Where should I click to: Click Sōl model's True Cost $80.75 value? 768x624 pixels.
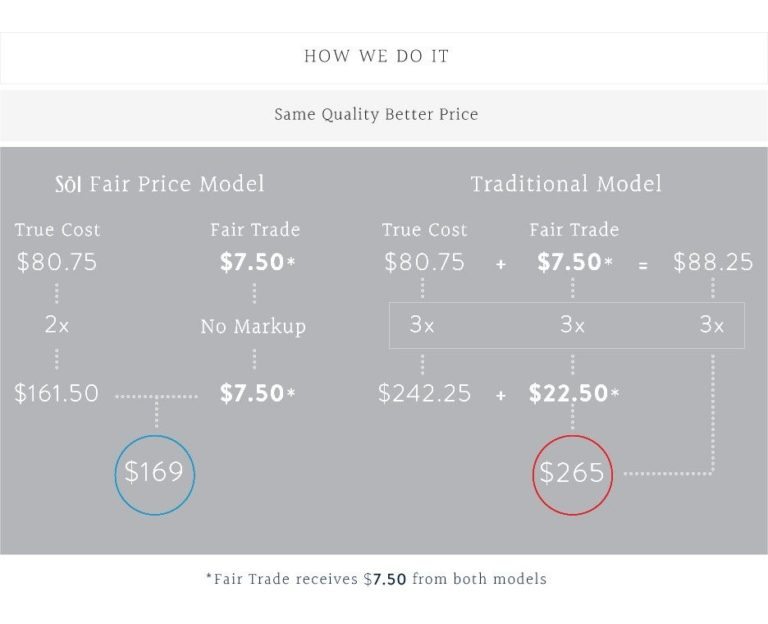(57, 262)
